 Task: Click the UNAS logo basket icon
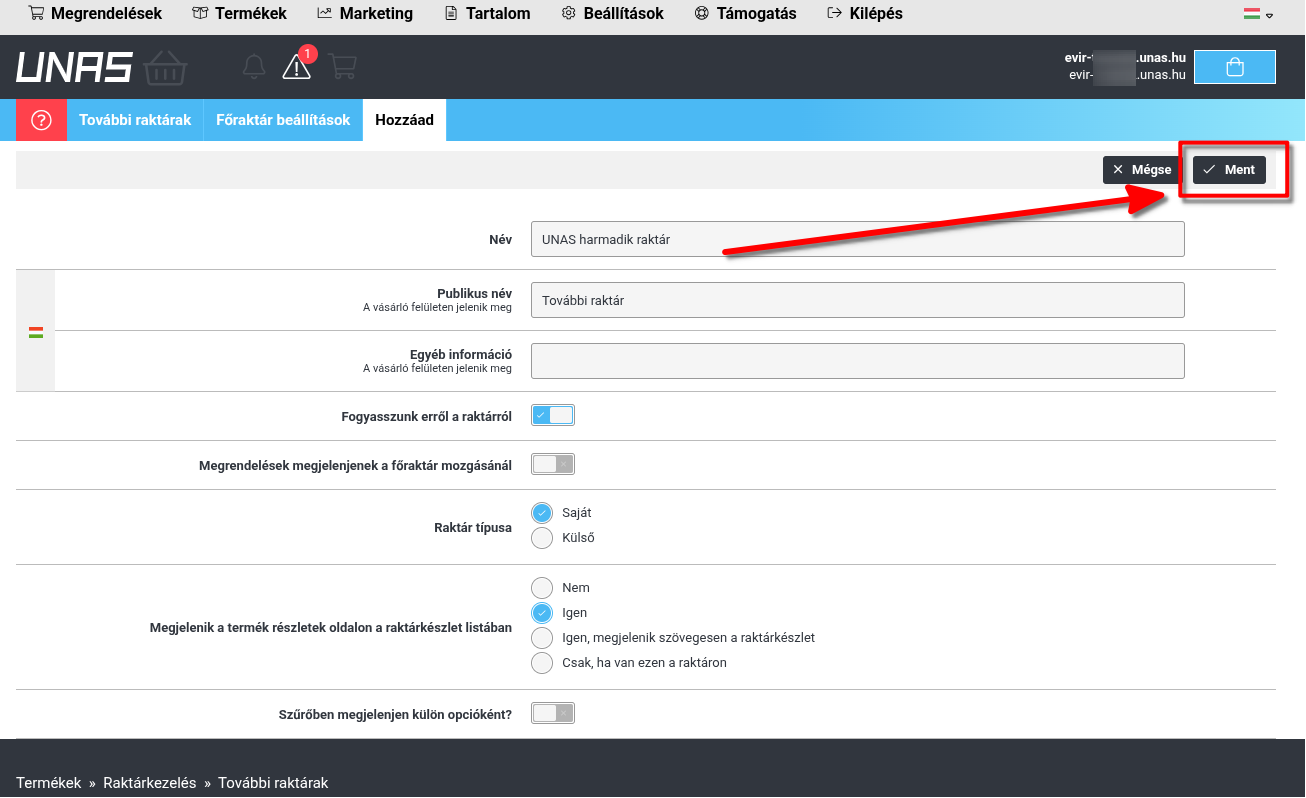pos(165,68)
